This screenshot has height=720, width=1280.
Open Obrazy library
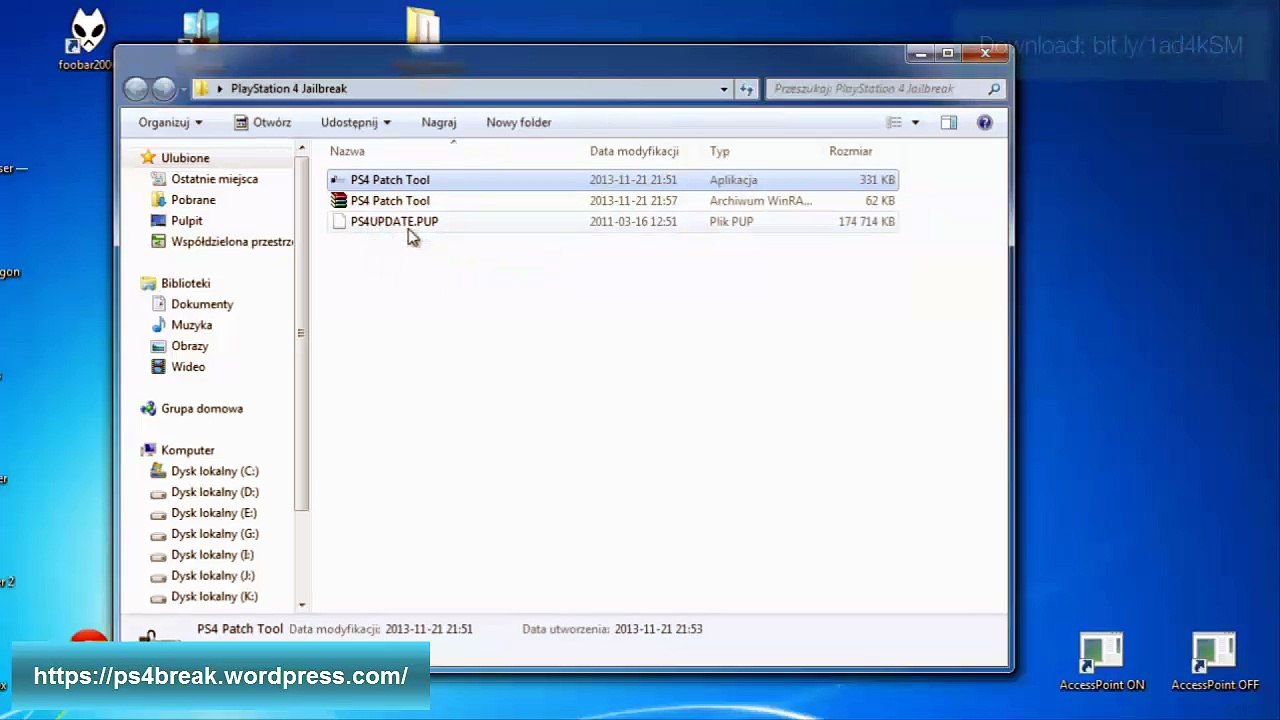point(190,346)
